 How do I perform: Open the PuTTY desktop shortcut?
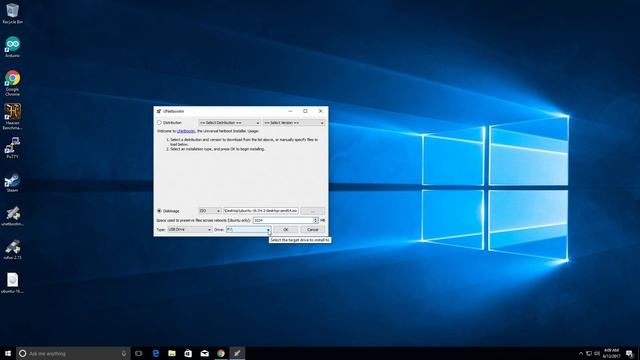pos(12,148)
